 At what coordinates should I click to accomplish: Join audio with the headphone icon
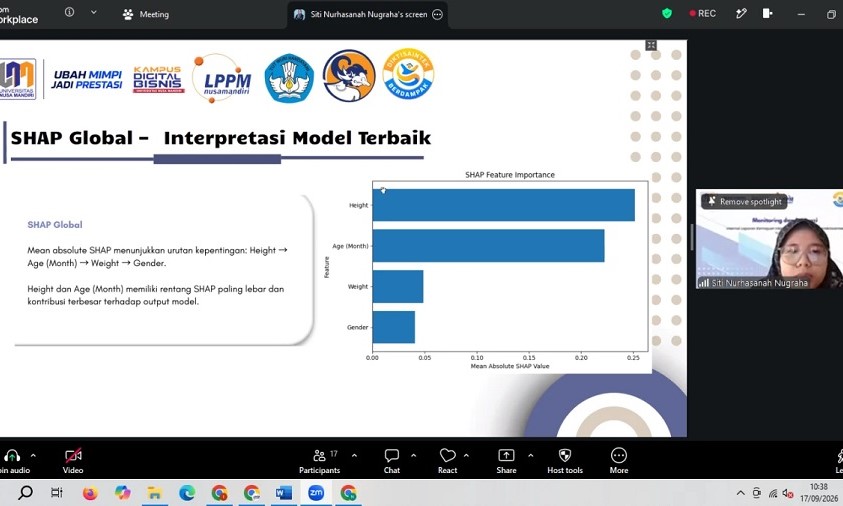coord(12,456)
